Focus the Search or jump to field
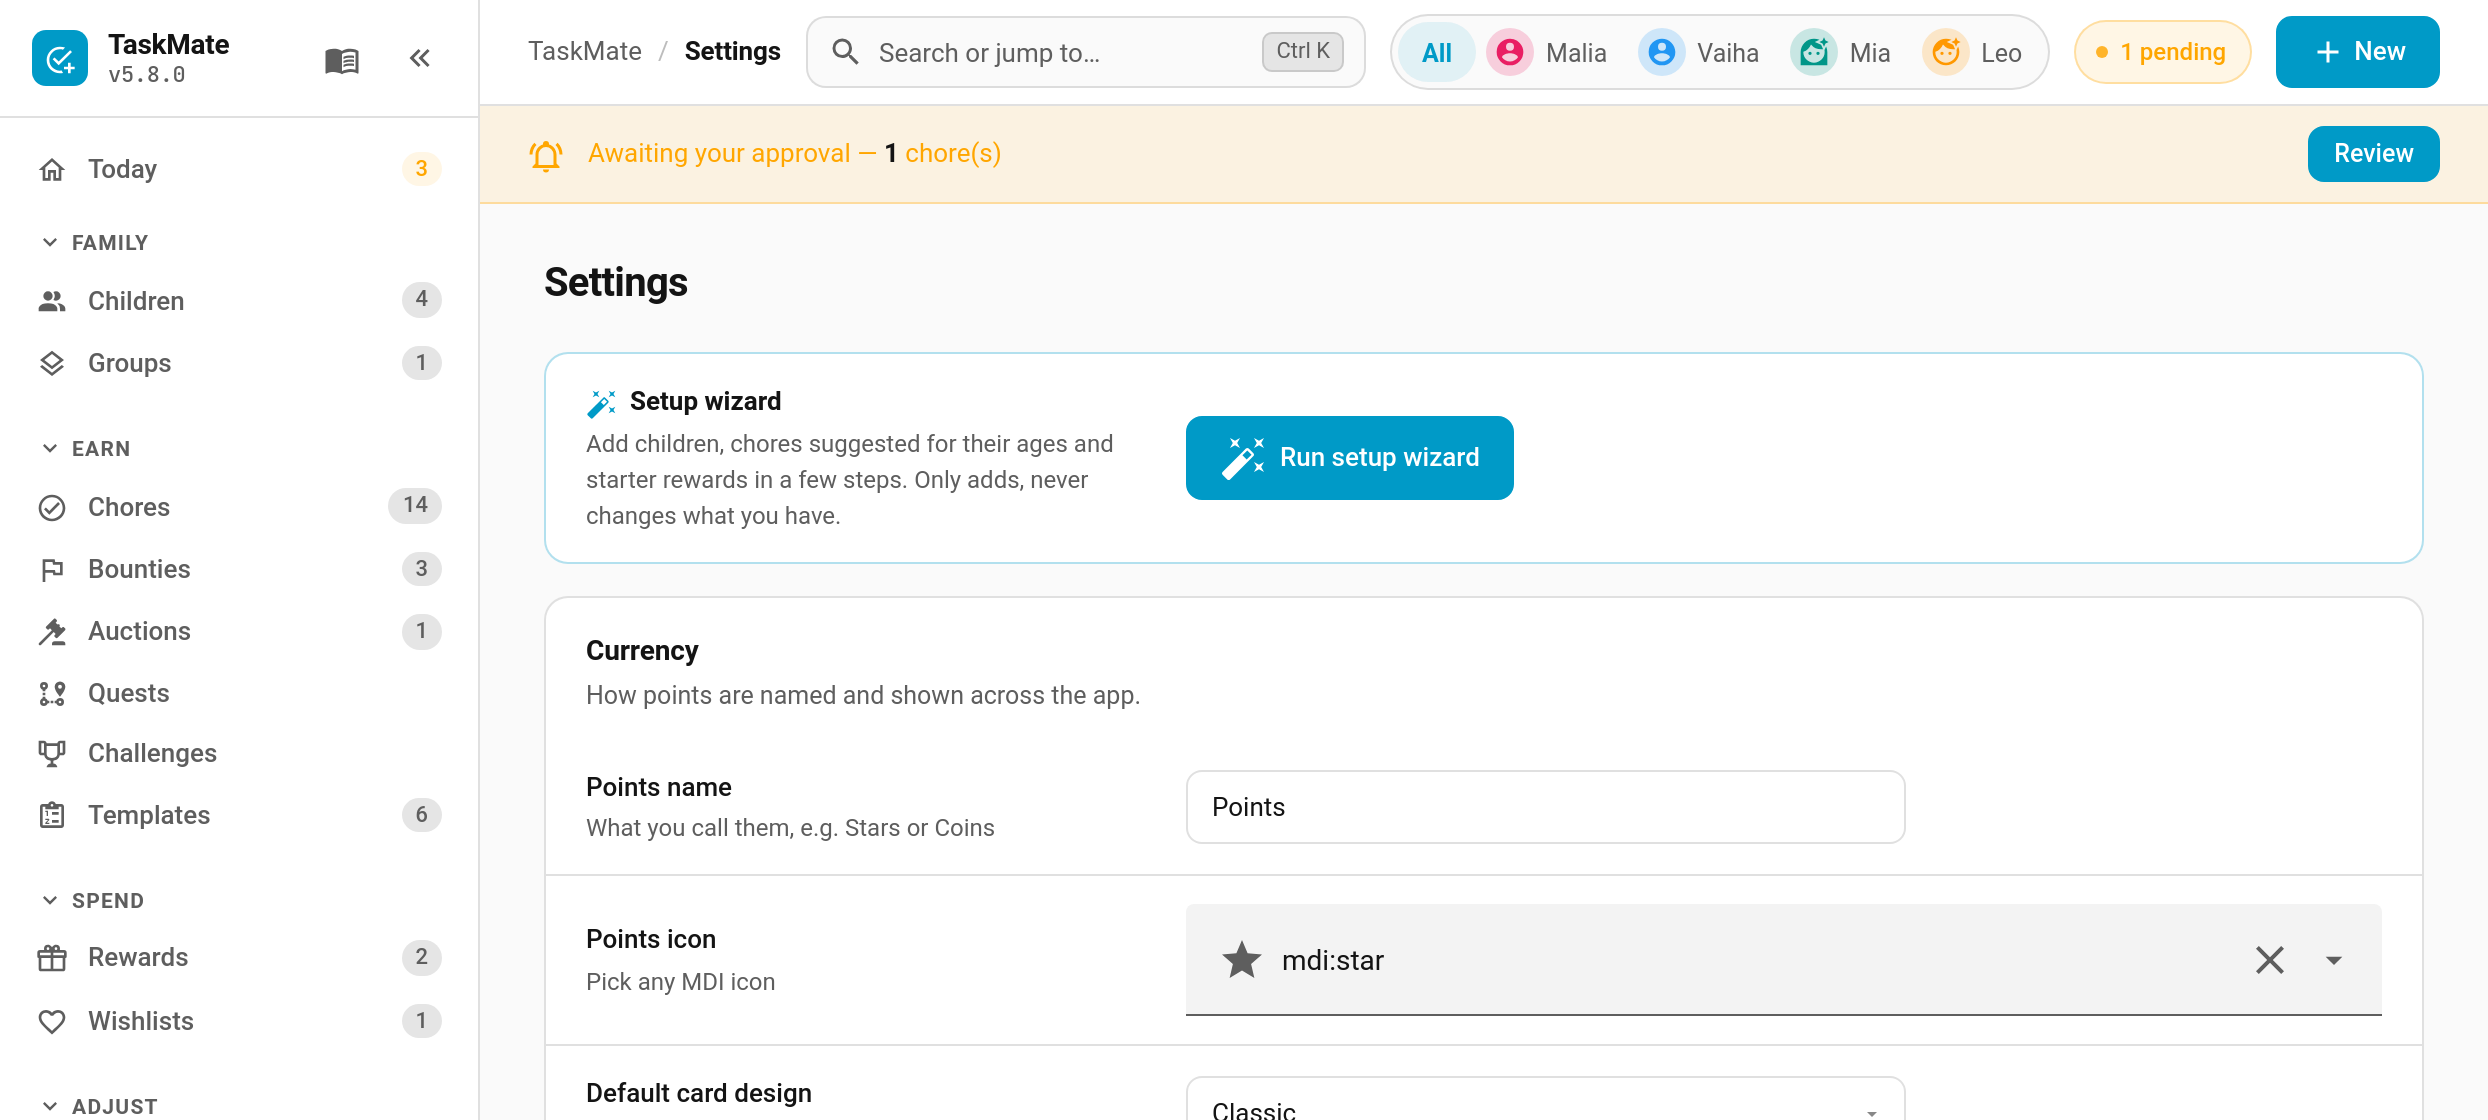This screenshot has width=2488, height=1120. pyautogui.click(x=1085, y=52)
